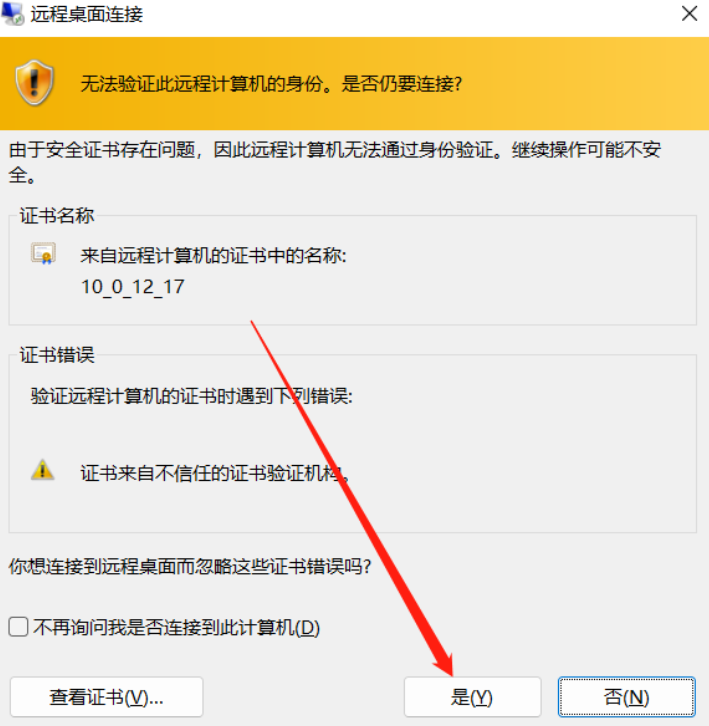Click the yellow triangle warning icon
Image resolution: width=709 pixels, height=726 pixels.
coord(43,470)
